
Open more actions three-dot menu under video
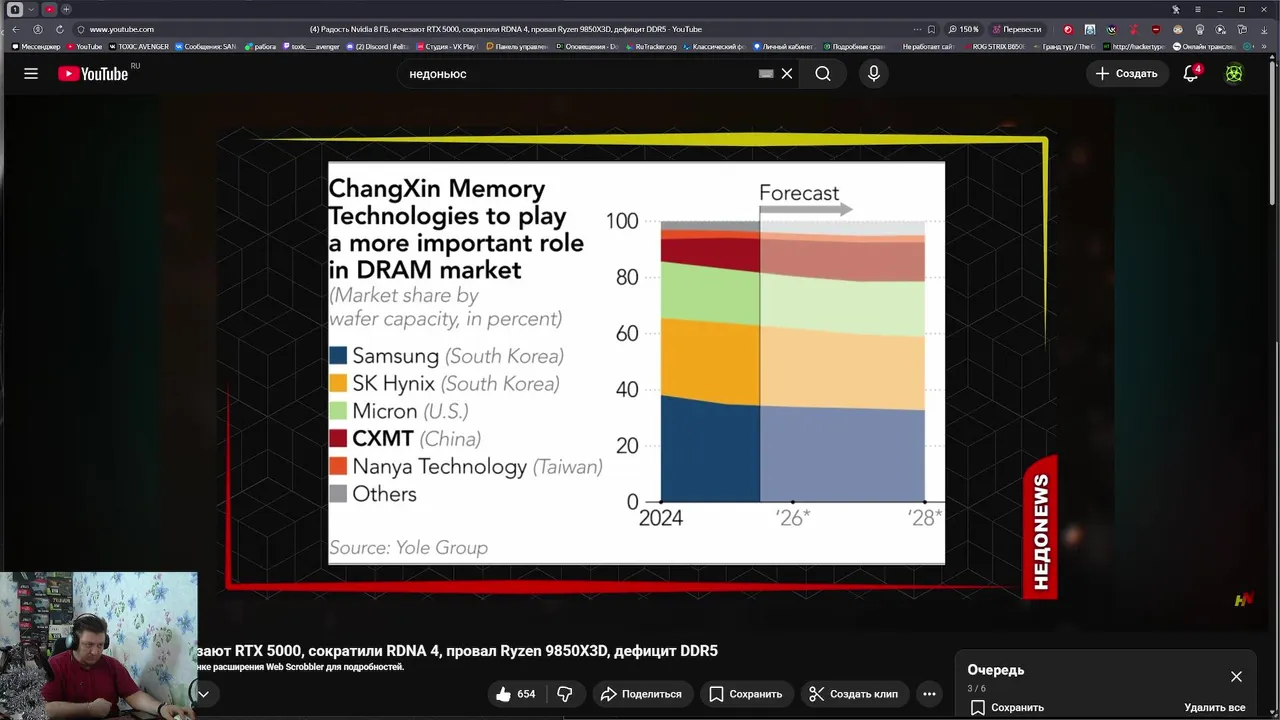pos(929,694)
